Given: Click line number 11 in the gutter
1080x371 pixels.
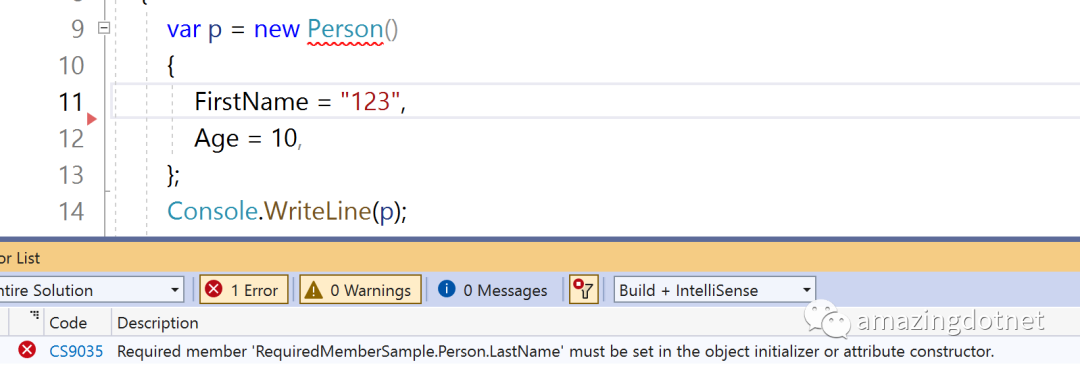Looking at the screenshot, I should click(x=71, y=102).
